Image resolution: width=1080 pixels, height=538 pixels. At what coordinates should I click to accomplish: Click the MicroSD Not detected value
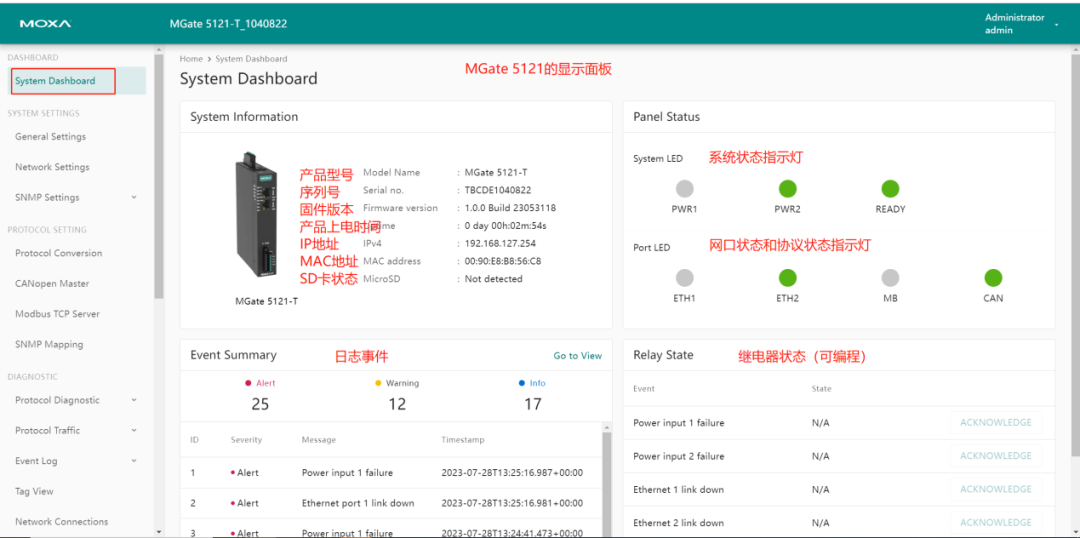(x=493, y=279)
